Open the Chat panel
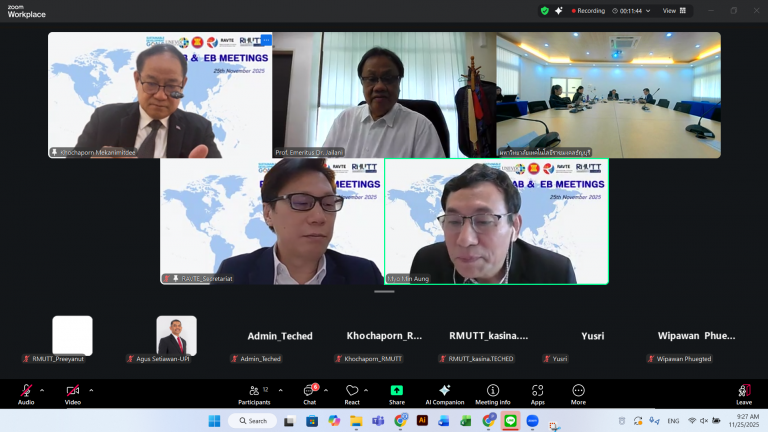 (310, 392)
